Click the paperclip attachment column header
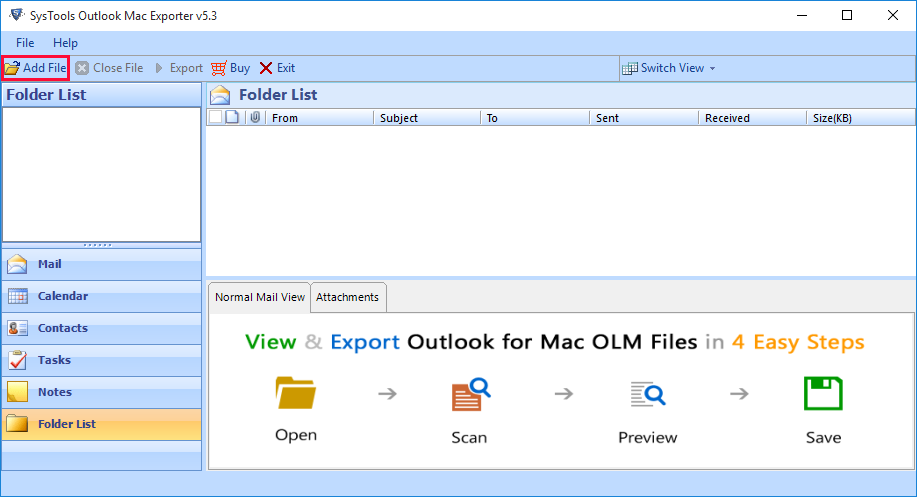This screenshot has width=917, height=497. pos(255,117)
